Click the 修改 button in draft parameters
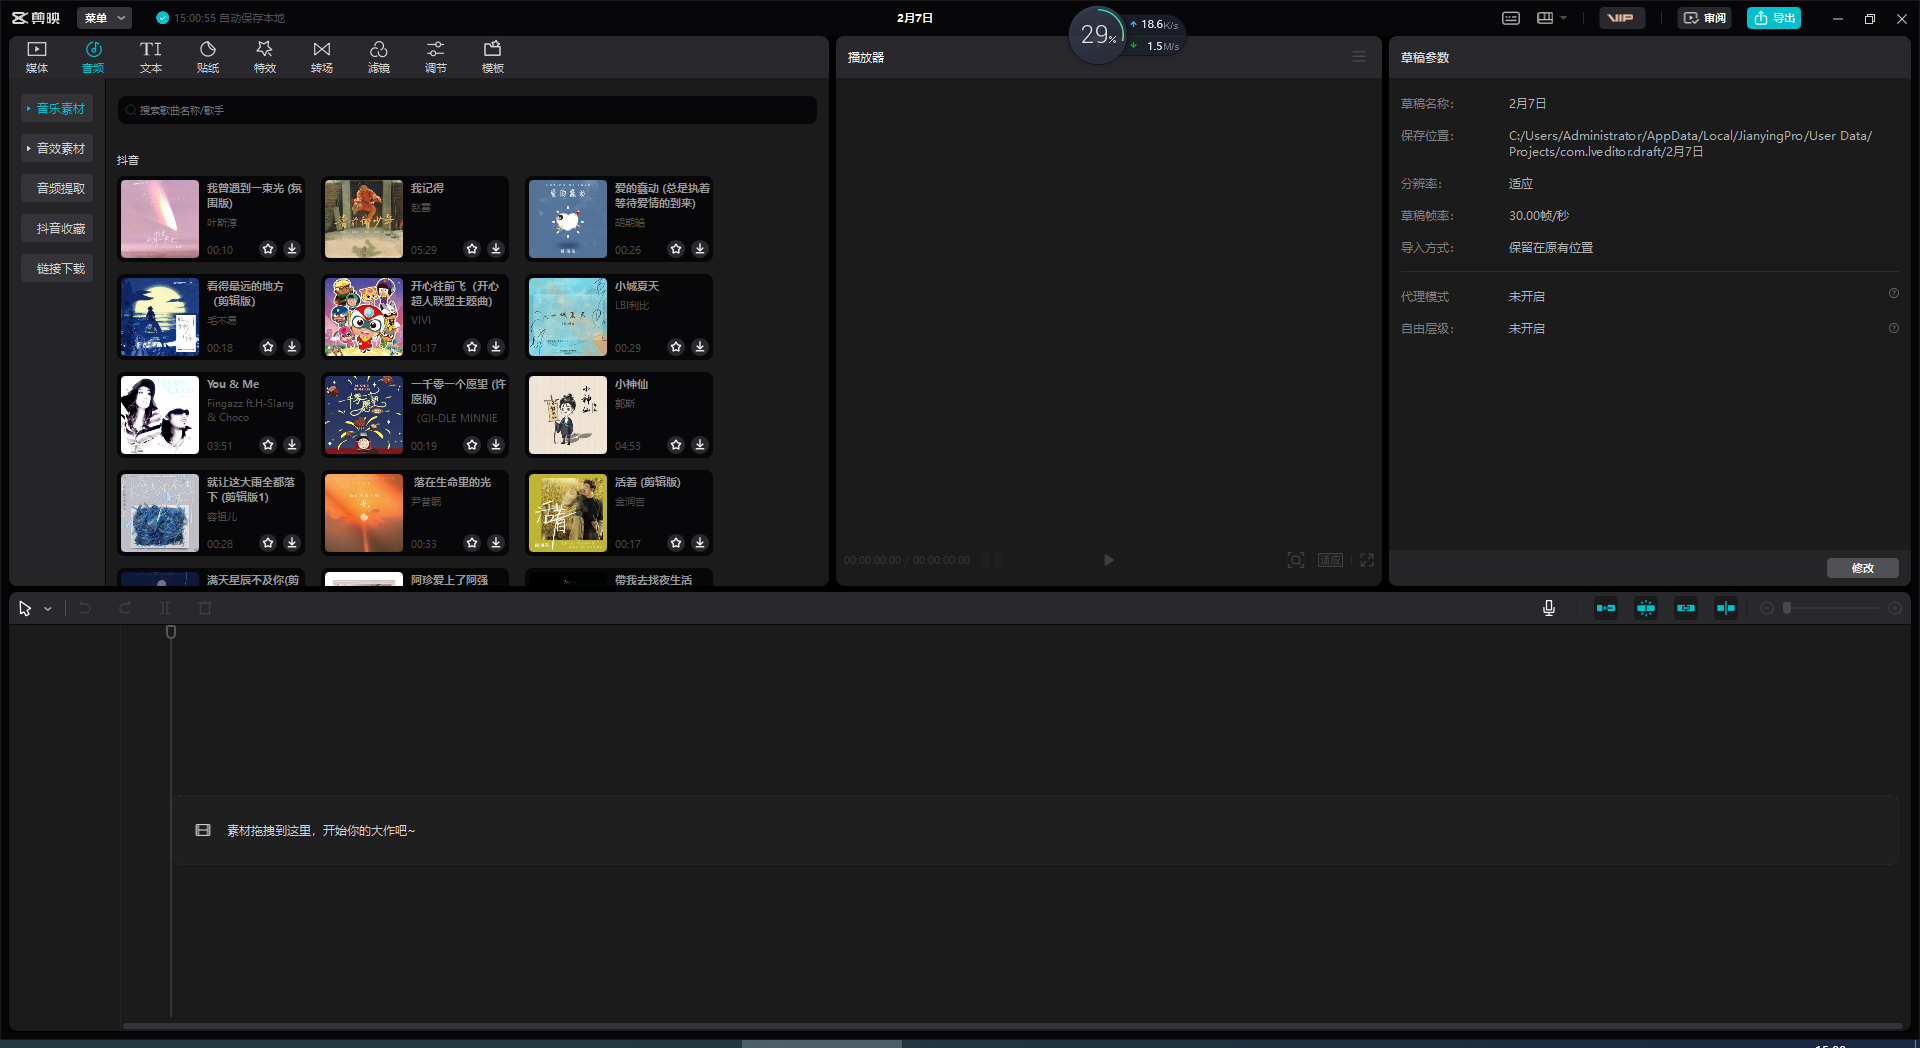The height and width of the screenshot is (1048, 1920). (x=1862, y=568)
